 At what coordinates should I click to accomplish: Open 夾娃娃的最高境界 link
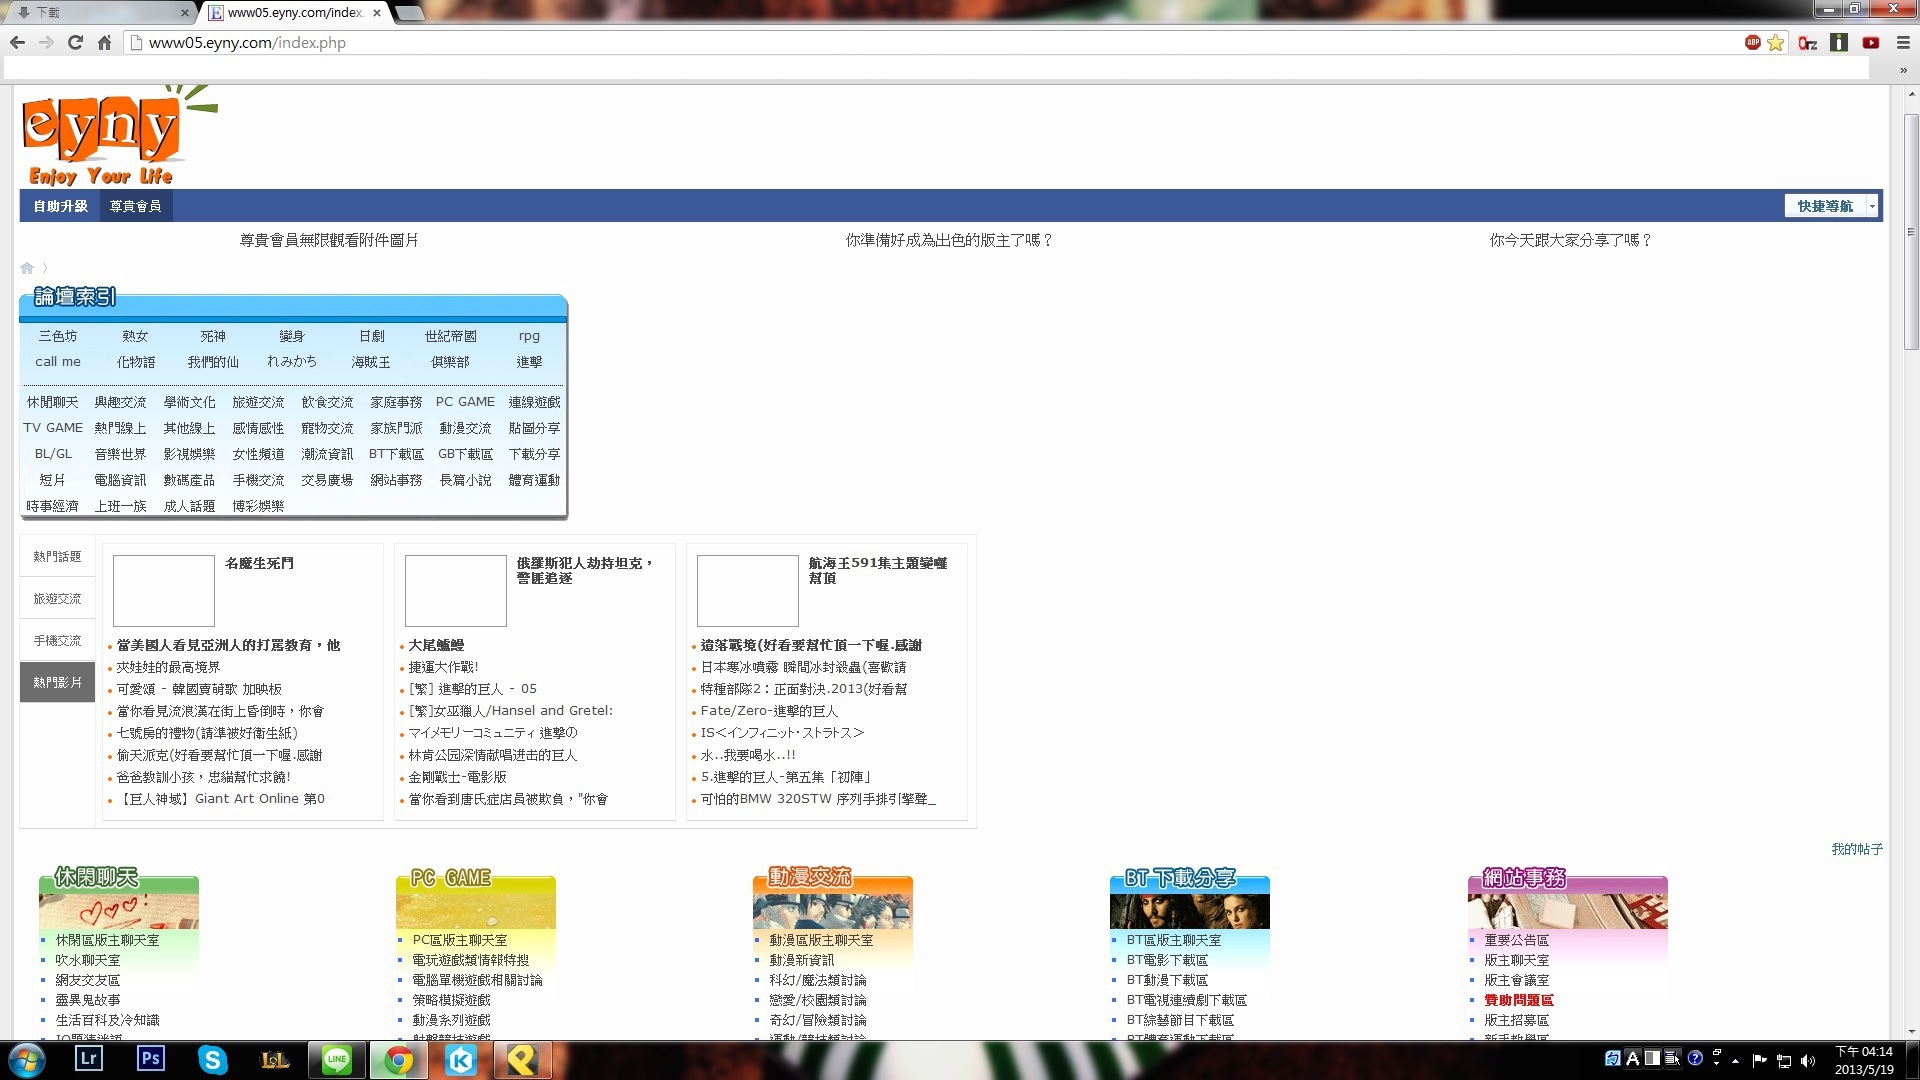pyautogui.click(x=168, y=667)
